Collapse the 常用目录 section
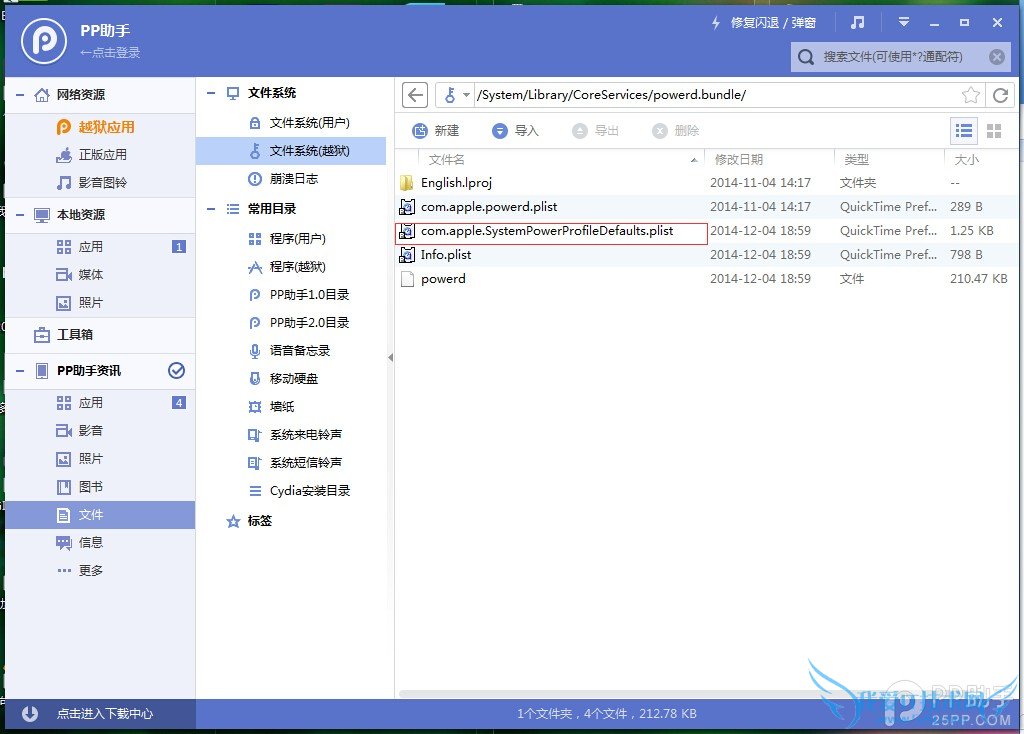Viewport: 1024px width, 734px height. pos(209,209)
